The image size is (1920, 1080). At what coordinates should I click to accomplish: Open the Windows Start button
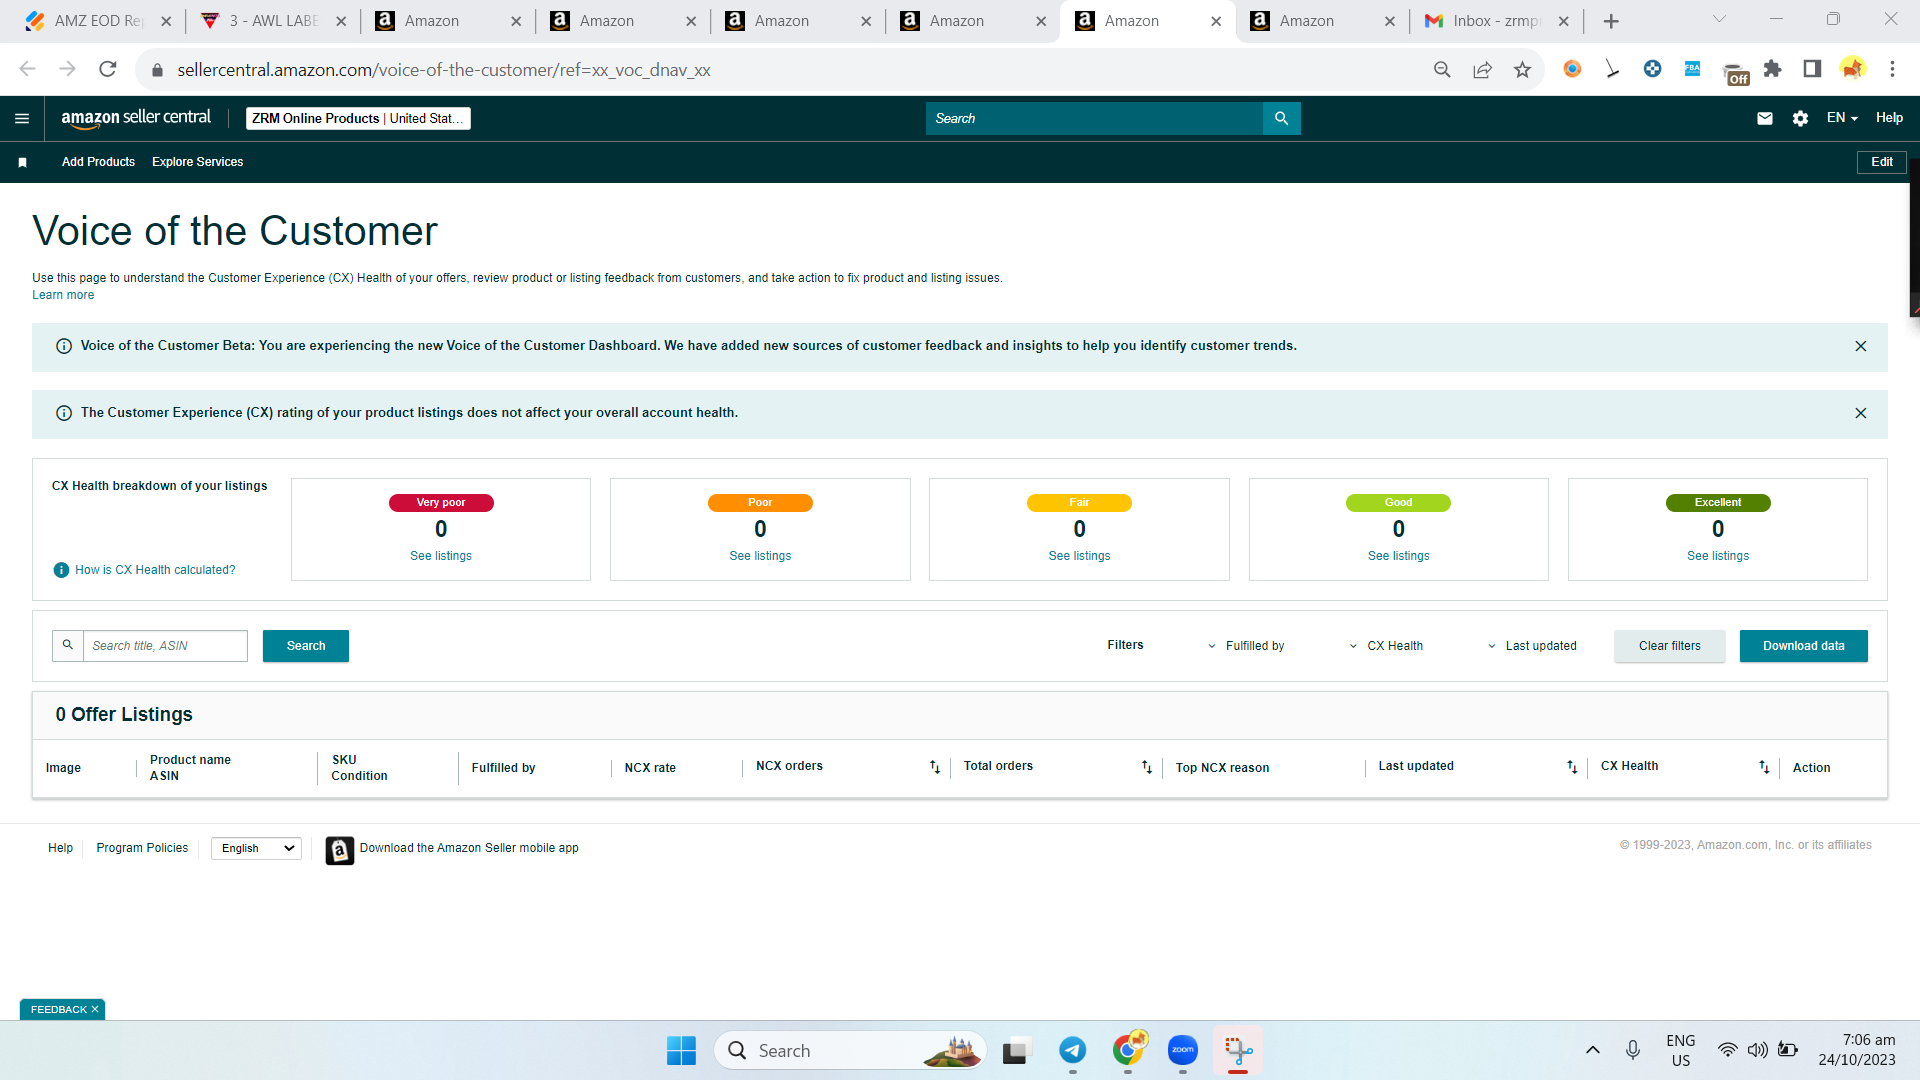tap(681, 1050)
